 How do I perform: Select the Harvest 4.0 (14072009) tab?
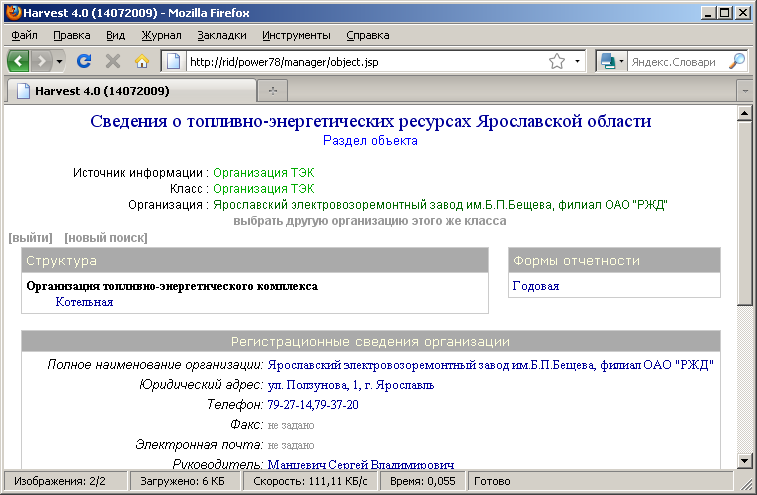click(130, 91)
